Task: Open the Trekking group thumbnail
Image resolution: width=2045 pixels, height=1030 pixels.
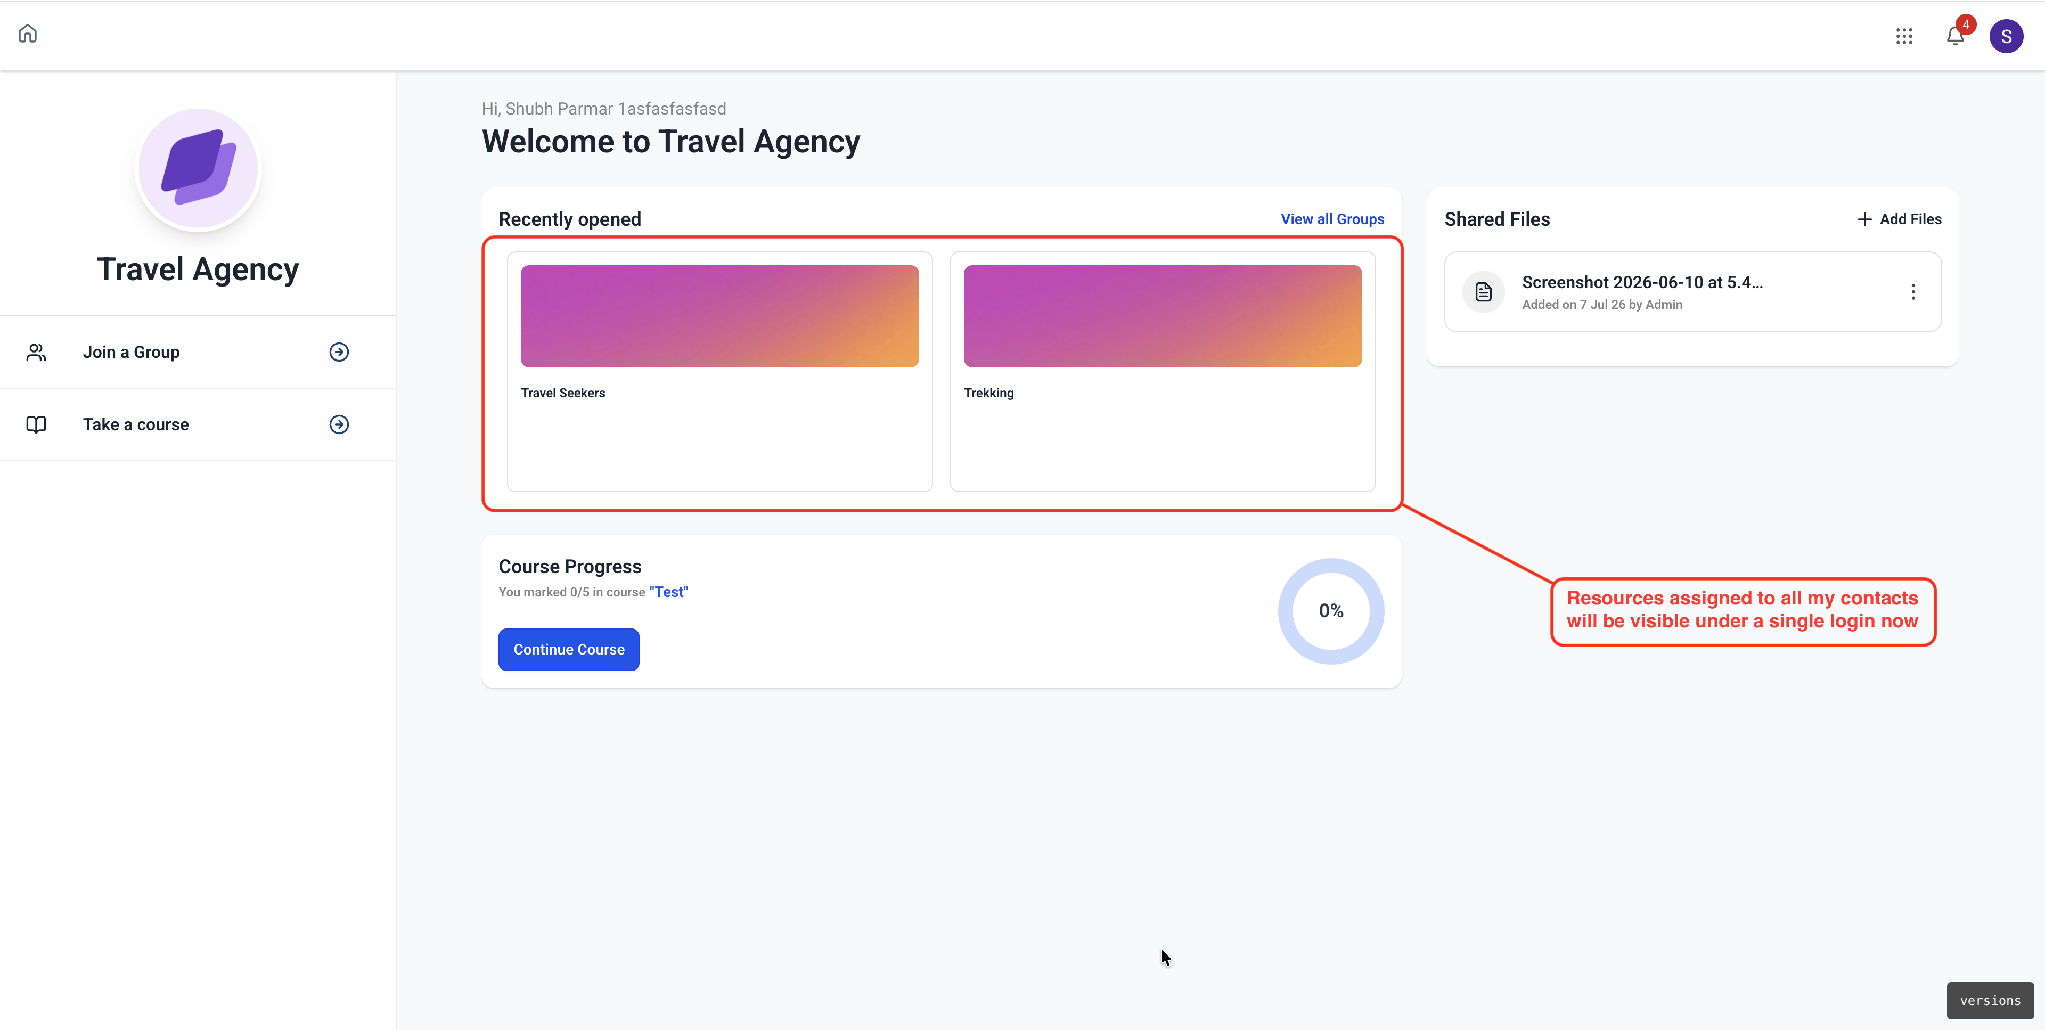Action: (1163, 316)
